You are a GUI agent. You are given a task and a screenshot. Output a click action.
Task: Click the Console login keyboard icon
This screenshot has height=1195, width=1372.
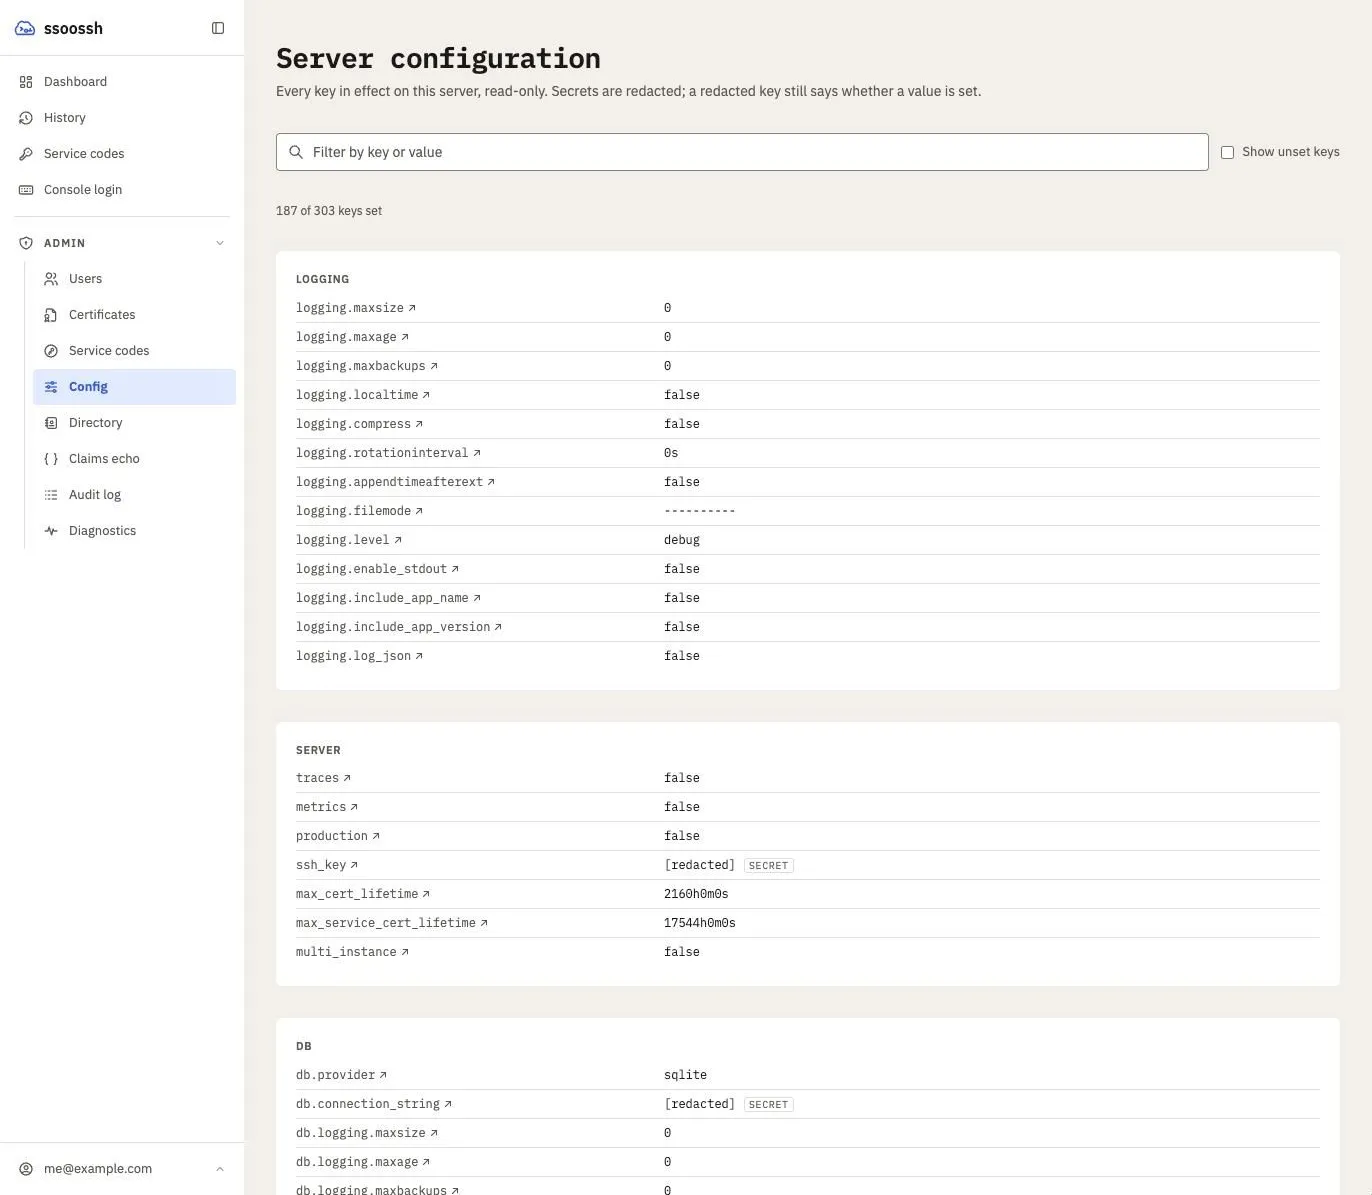[26, 190]
